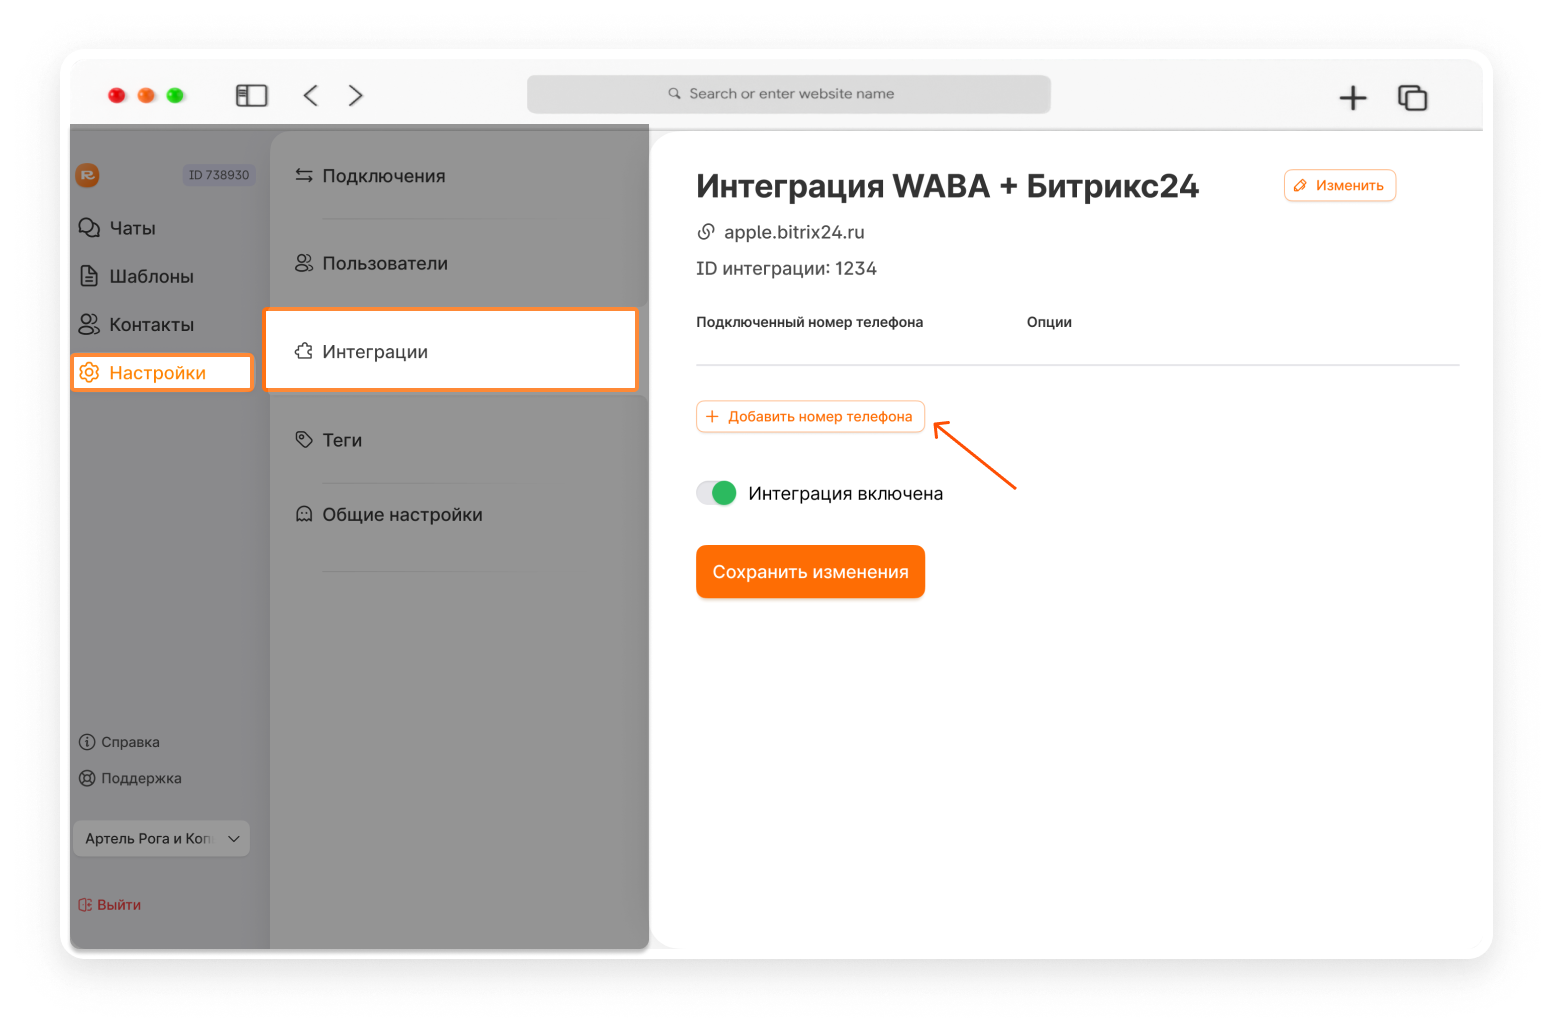Toggle the browser sidebar icon
1553x1030 pixels.
[x=251, y=95]
